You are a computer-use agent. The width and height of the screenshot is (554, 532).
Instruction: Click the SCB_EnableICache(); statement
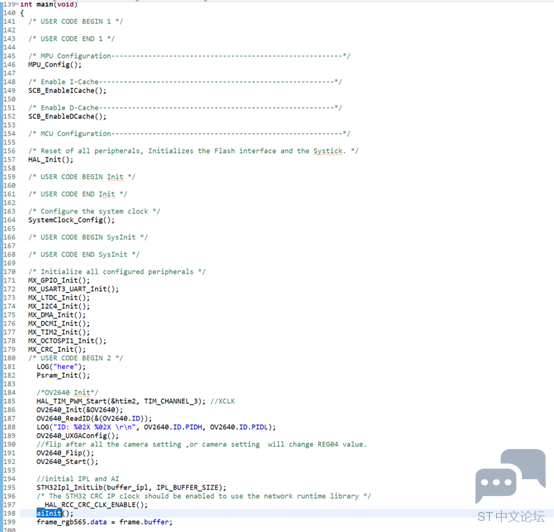point(67,90)
